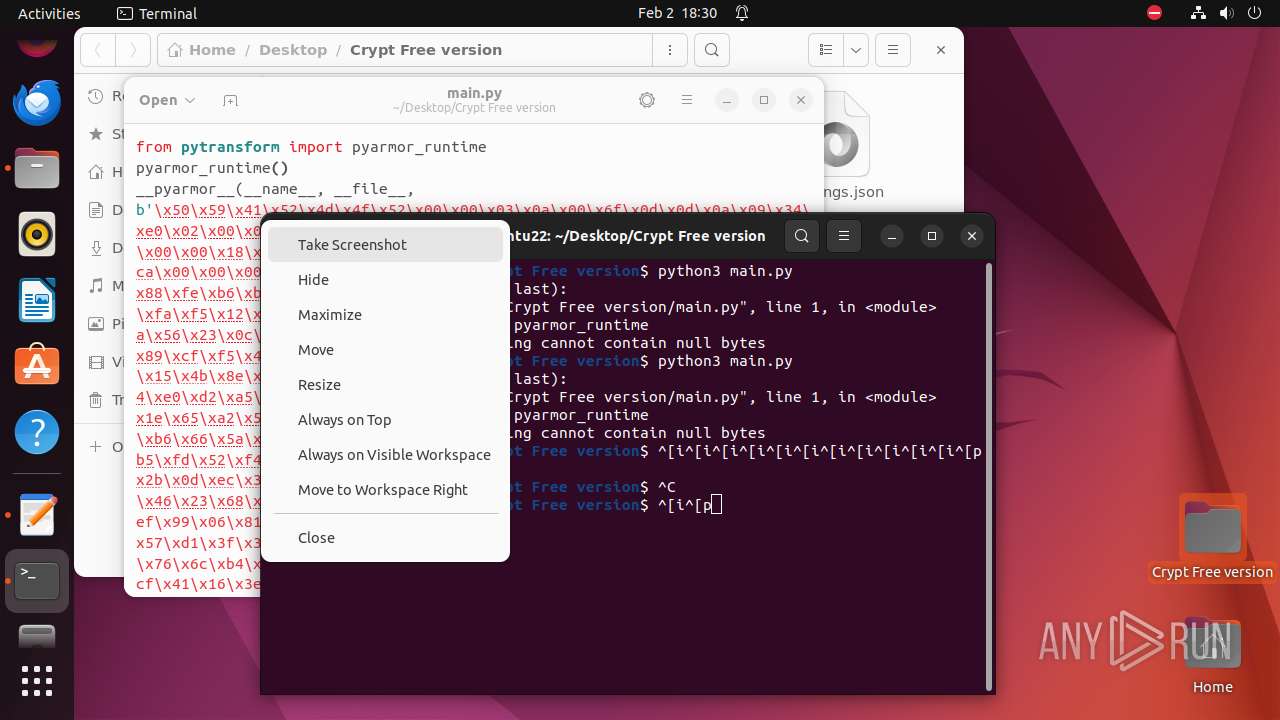
Task: Open Ubuntu Software in the dock
Action: (37, 367)
